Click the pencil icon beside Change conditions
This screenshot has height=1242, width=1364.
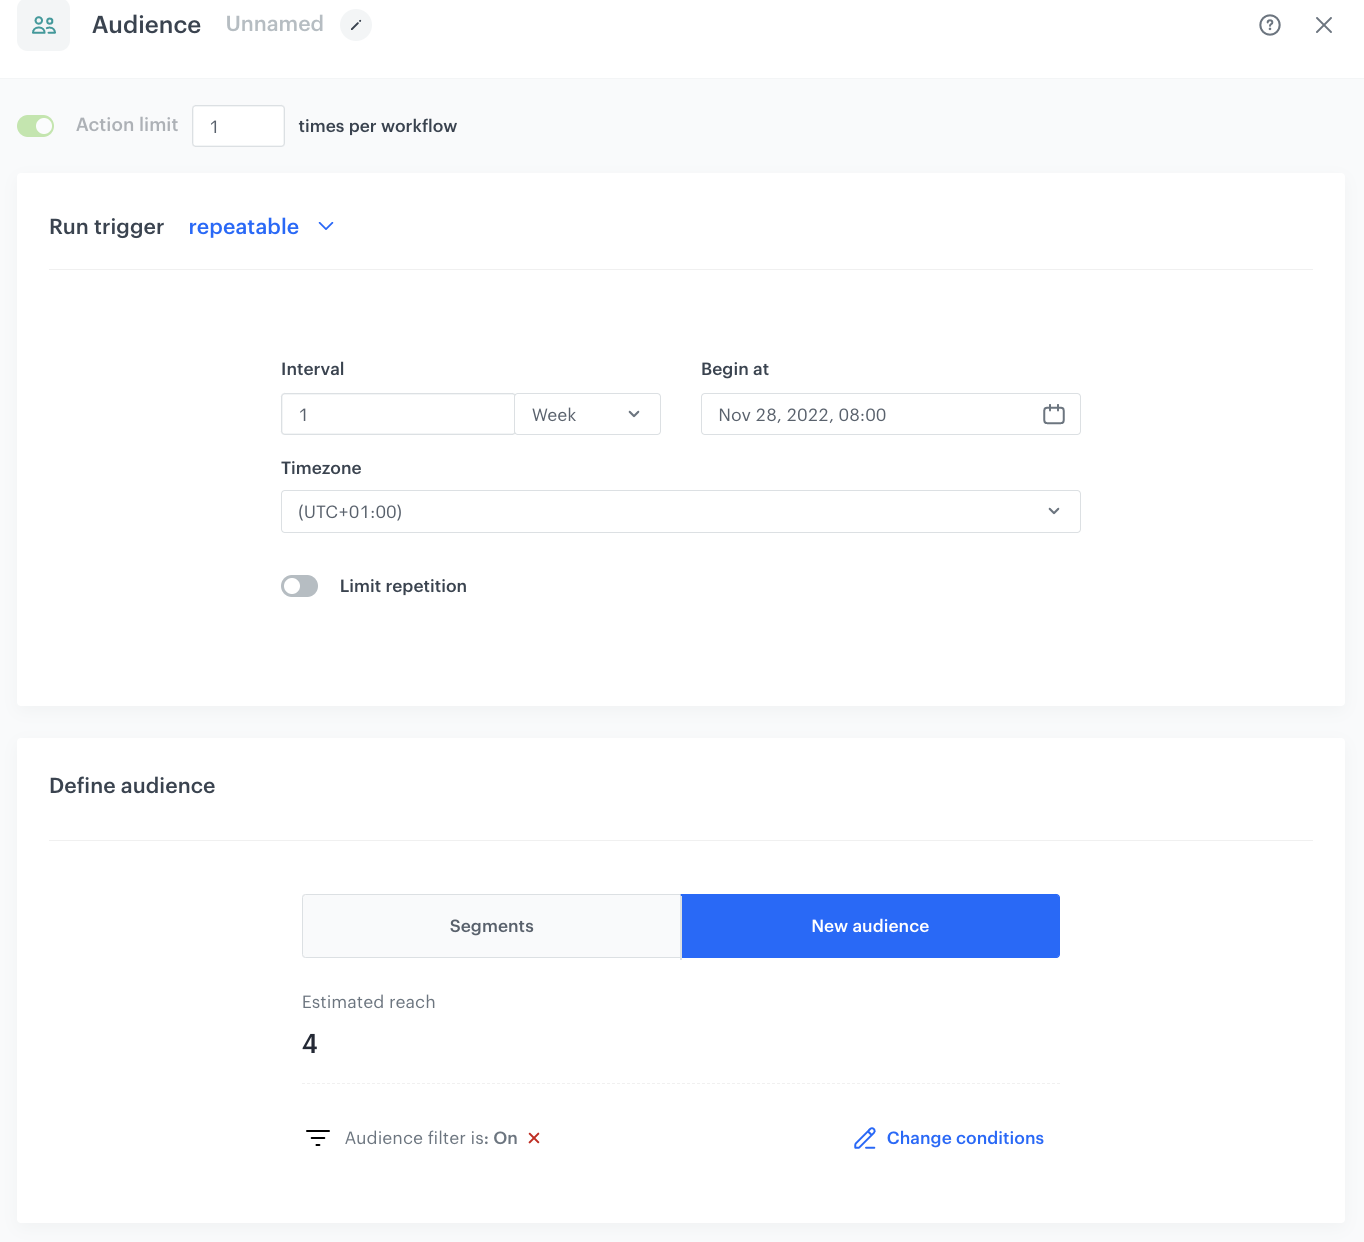click(864, 1138)
